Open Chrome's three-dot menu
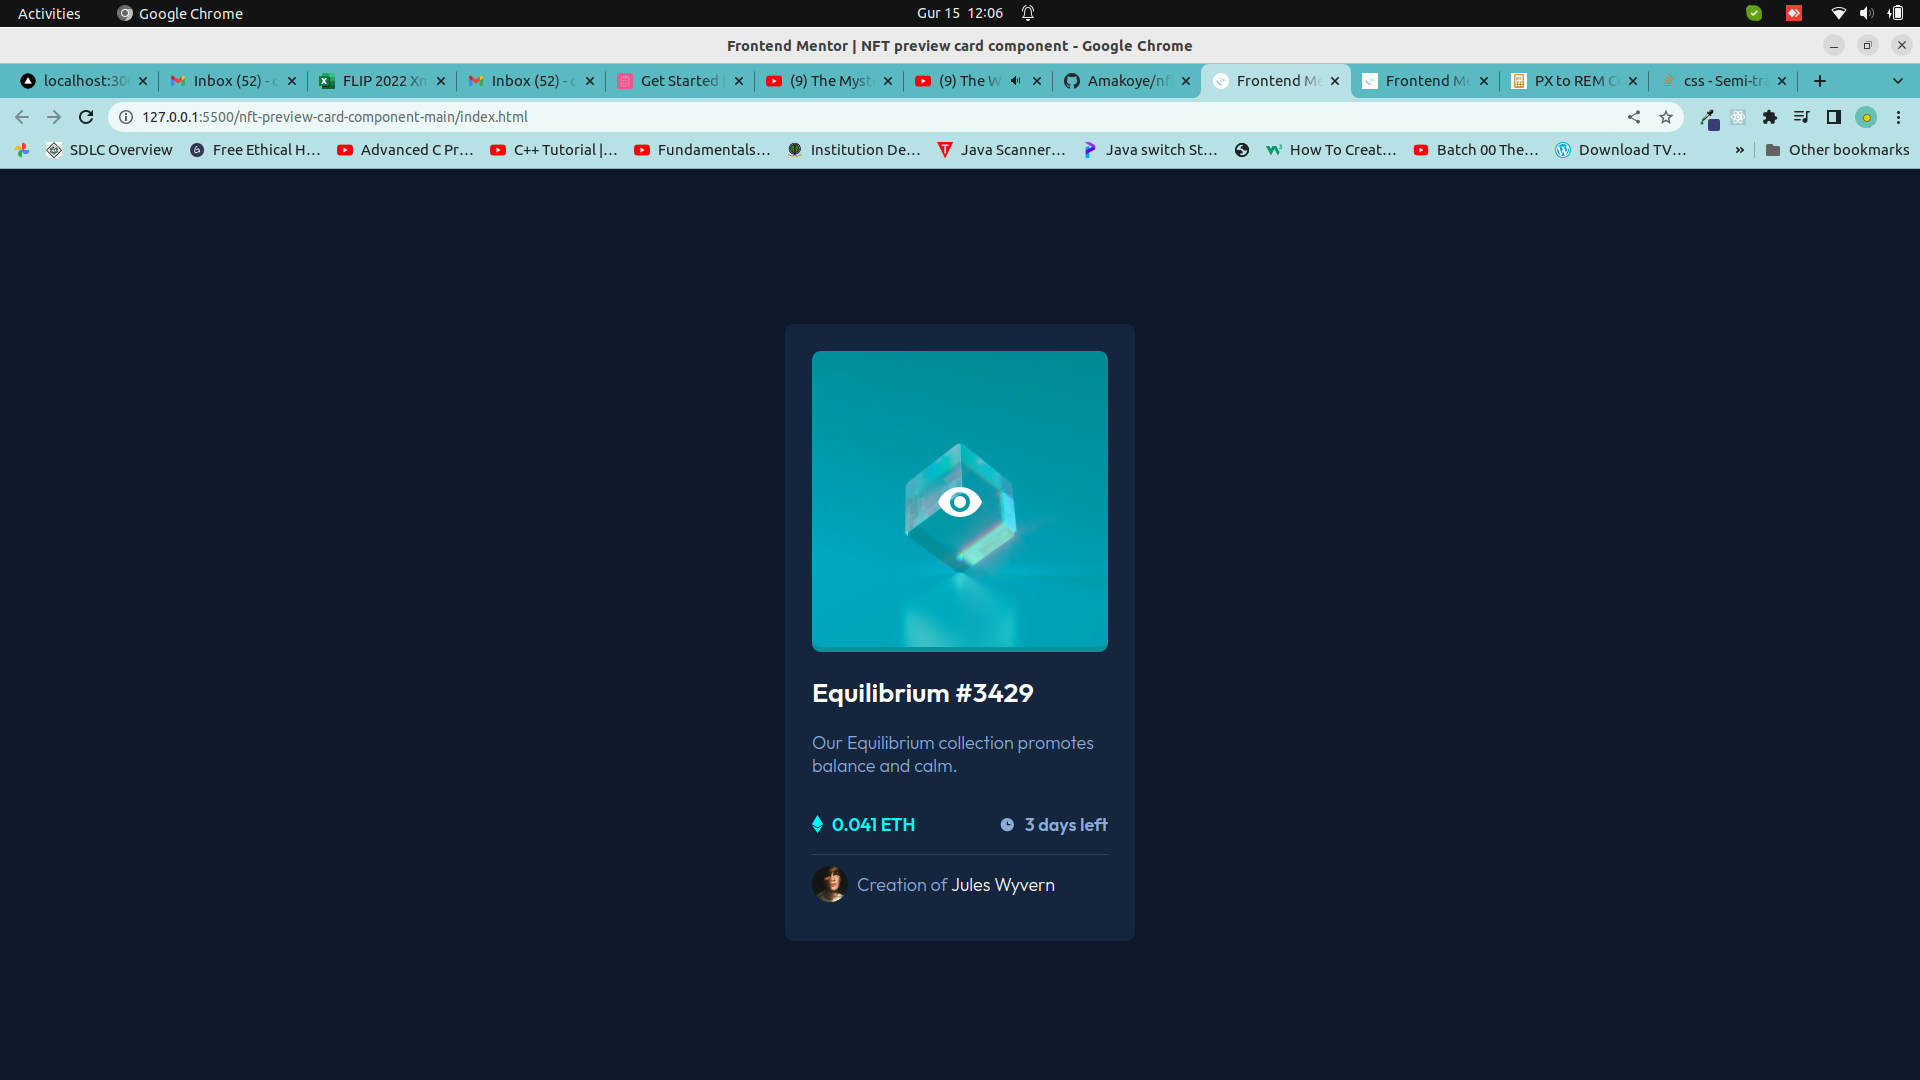Viewport: 1920px width, 1080px height. (1898, 117)
